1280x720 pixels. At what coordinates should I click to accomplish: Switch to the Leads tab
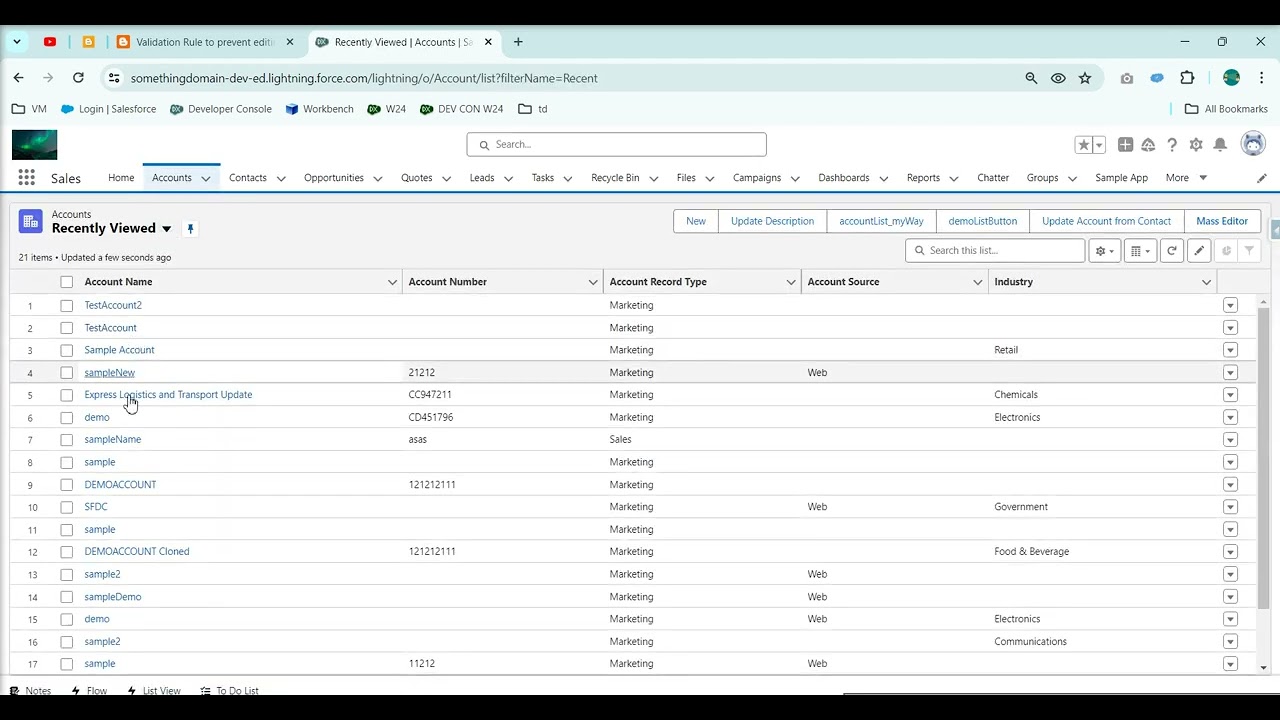pos(482,178)
